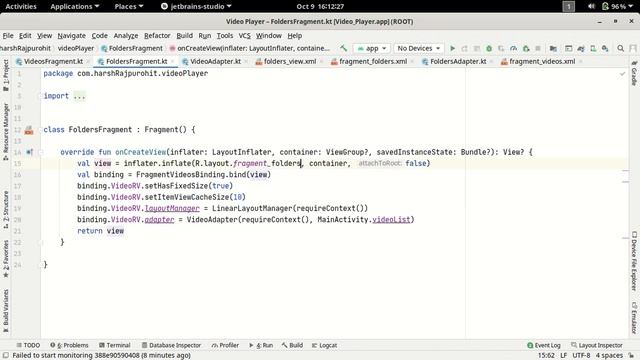Switch to the folders_view.xml tab

(x=289, y=61)
